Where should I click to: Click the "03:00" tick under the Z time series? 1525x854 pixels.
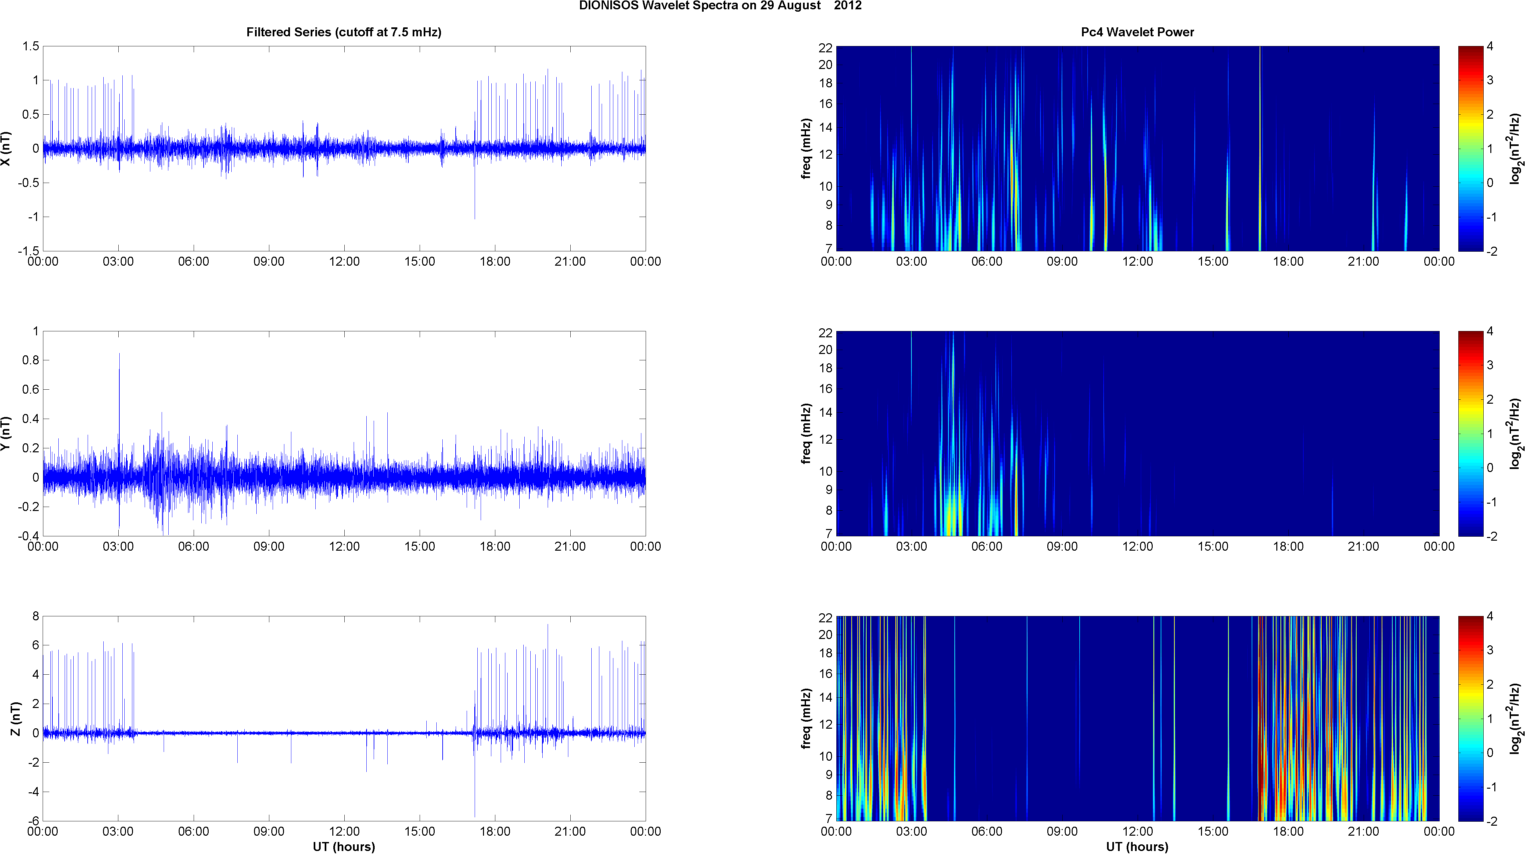(118, 832)
